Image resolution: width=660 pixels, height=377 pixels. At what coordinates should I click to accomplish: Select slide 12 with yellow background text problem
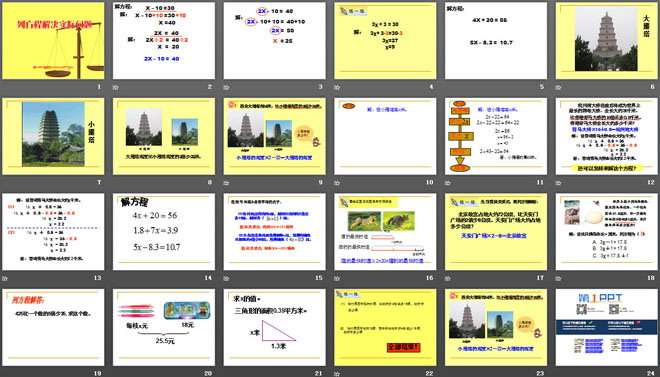(607, 136)
